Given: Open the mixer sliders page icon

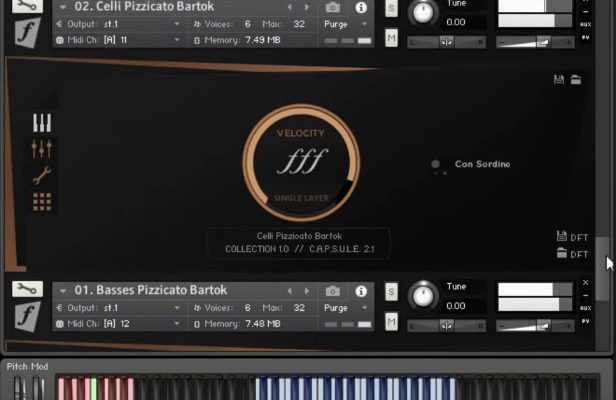Looking at the screenshot, I should (42, 149).
